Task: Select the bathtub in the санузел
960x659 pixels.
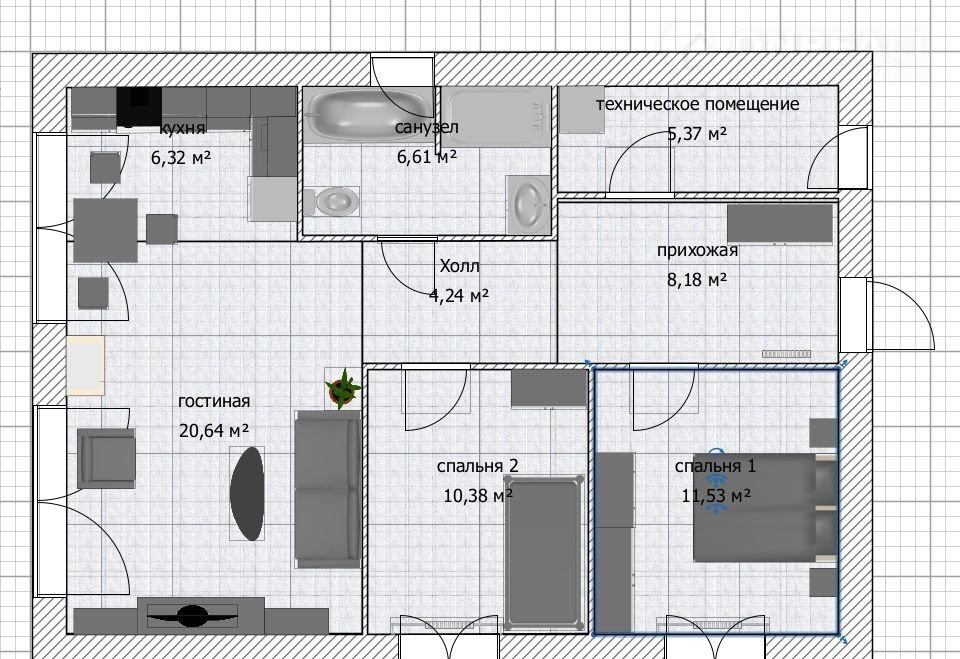Action: click(x=365, y=114)
